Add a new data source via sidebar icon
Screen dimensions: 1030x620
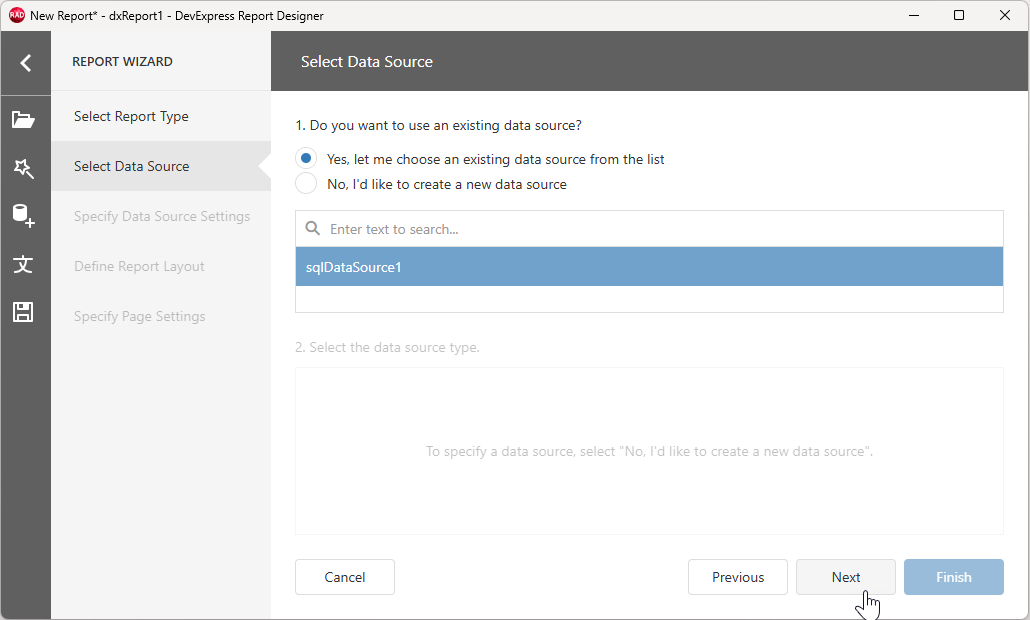(25, 216)
